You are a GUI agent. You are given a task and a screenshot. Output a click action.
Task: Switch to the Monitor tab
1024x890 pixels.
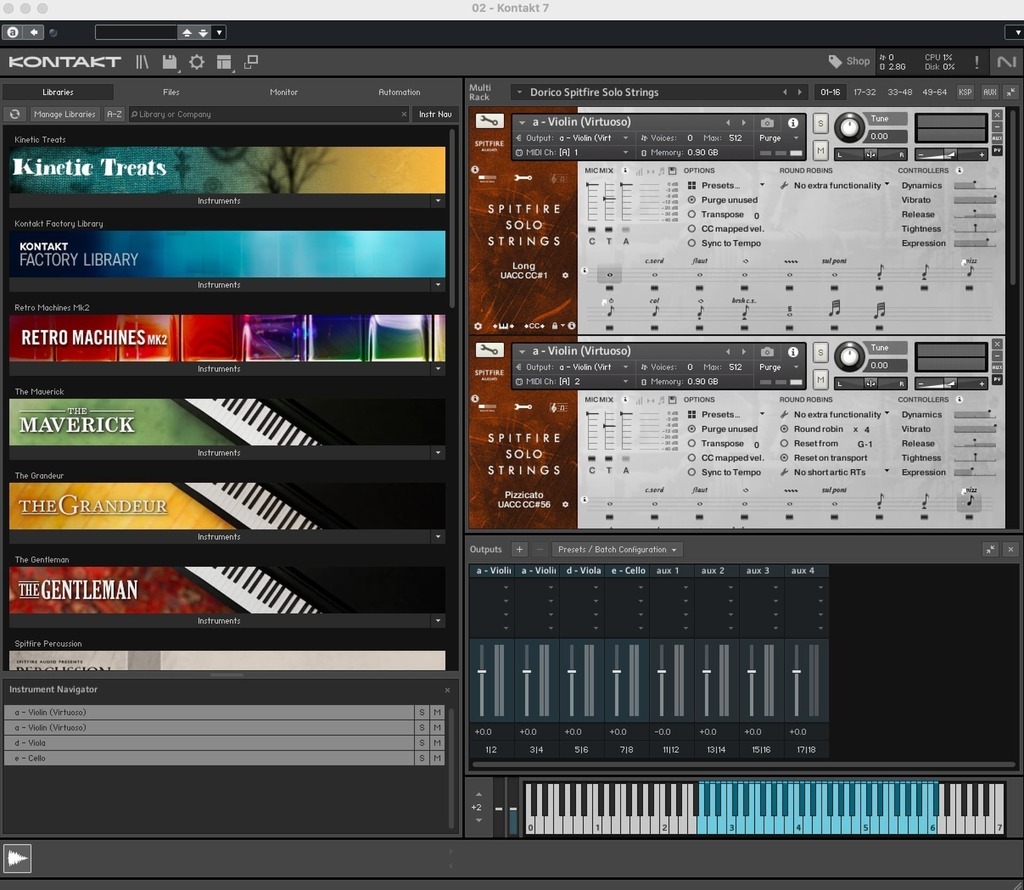[283, 92]
